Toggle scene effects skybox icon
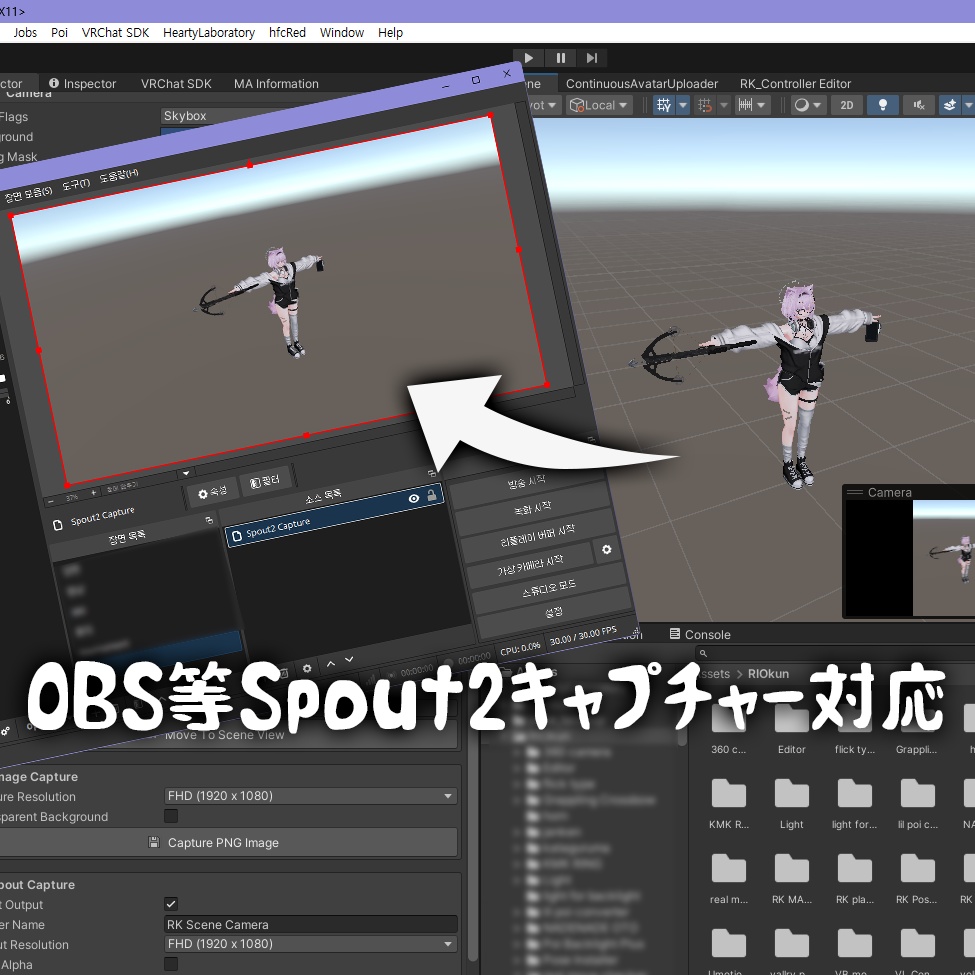The width and height of the screenshot is (975, 975). [950, 105]
